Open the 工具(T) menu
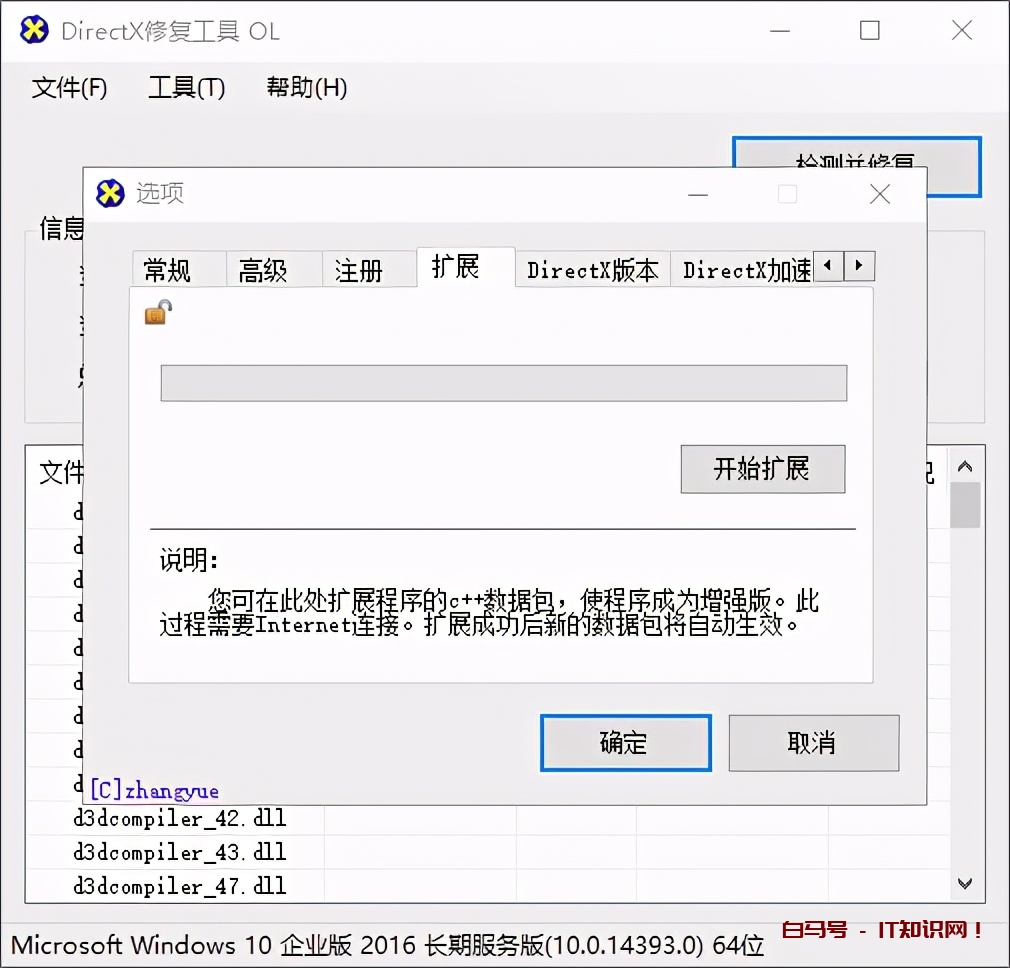Viewport: 1010px width, 968px height. (x=186, y=88)
